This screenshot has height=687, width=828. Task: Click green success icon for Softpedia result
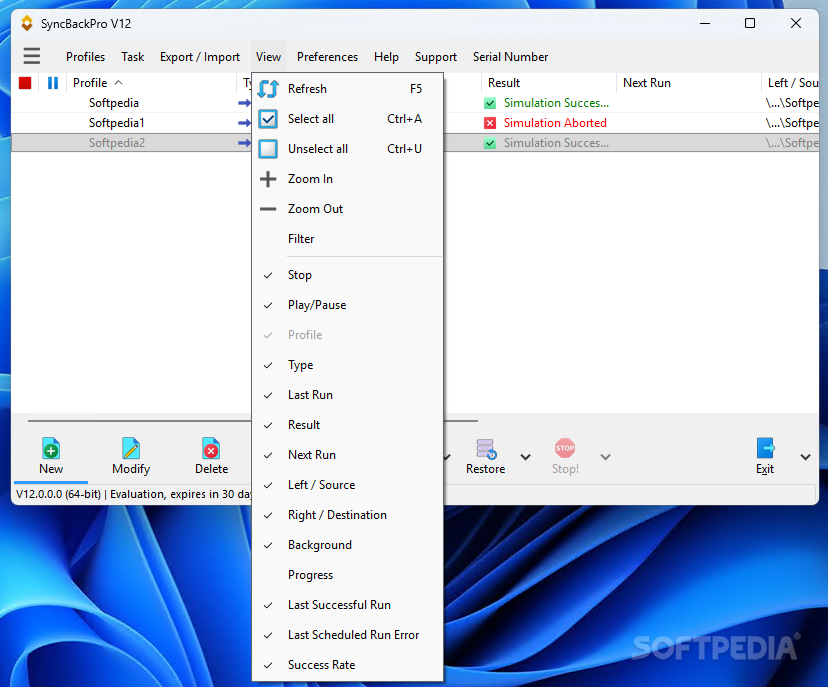(x=490, y=103)
